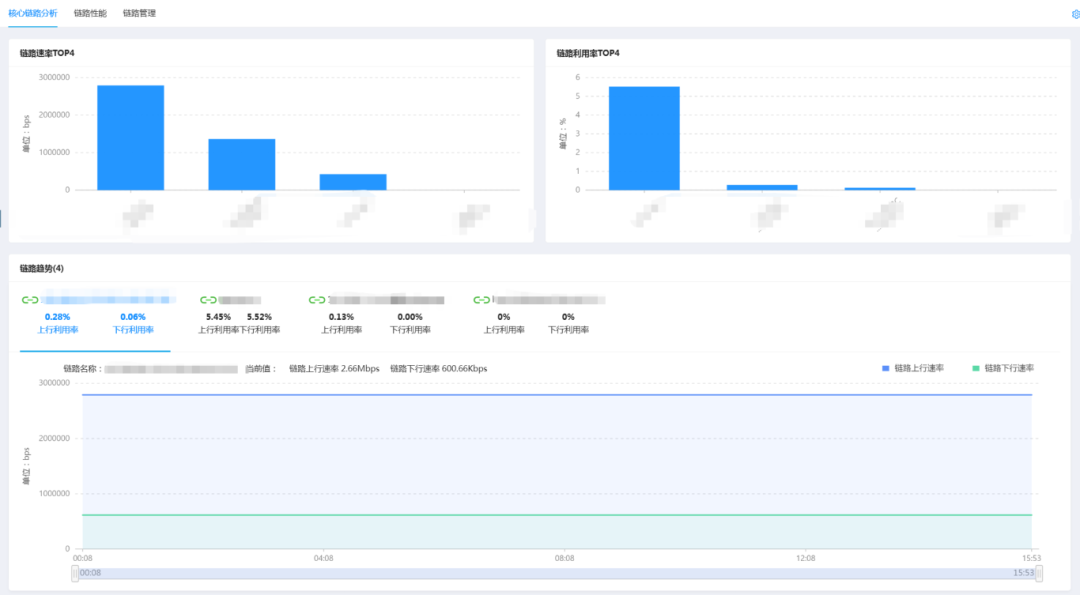Click 链路速率TOP4 panel title
Viewport: 1080px width, 595px height.
coord(47,53)
